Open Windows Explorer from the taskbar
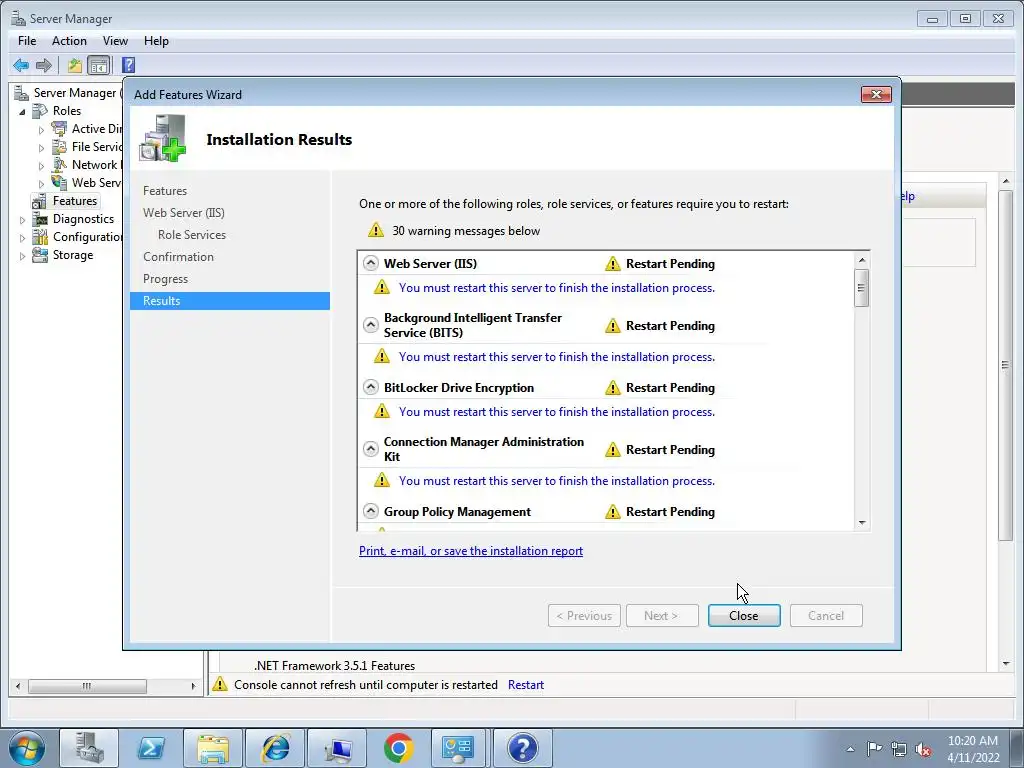Viewport: 1024px width, 768px height. tap(213, 748)
